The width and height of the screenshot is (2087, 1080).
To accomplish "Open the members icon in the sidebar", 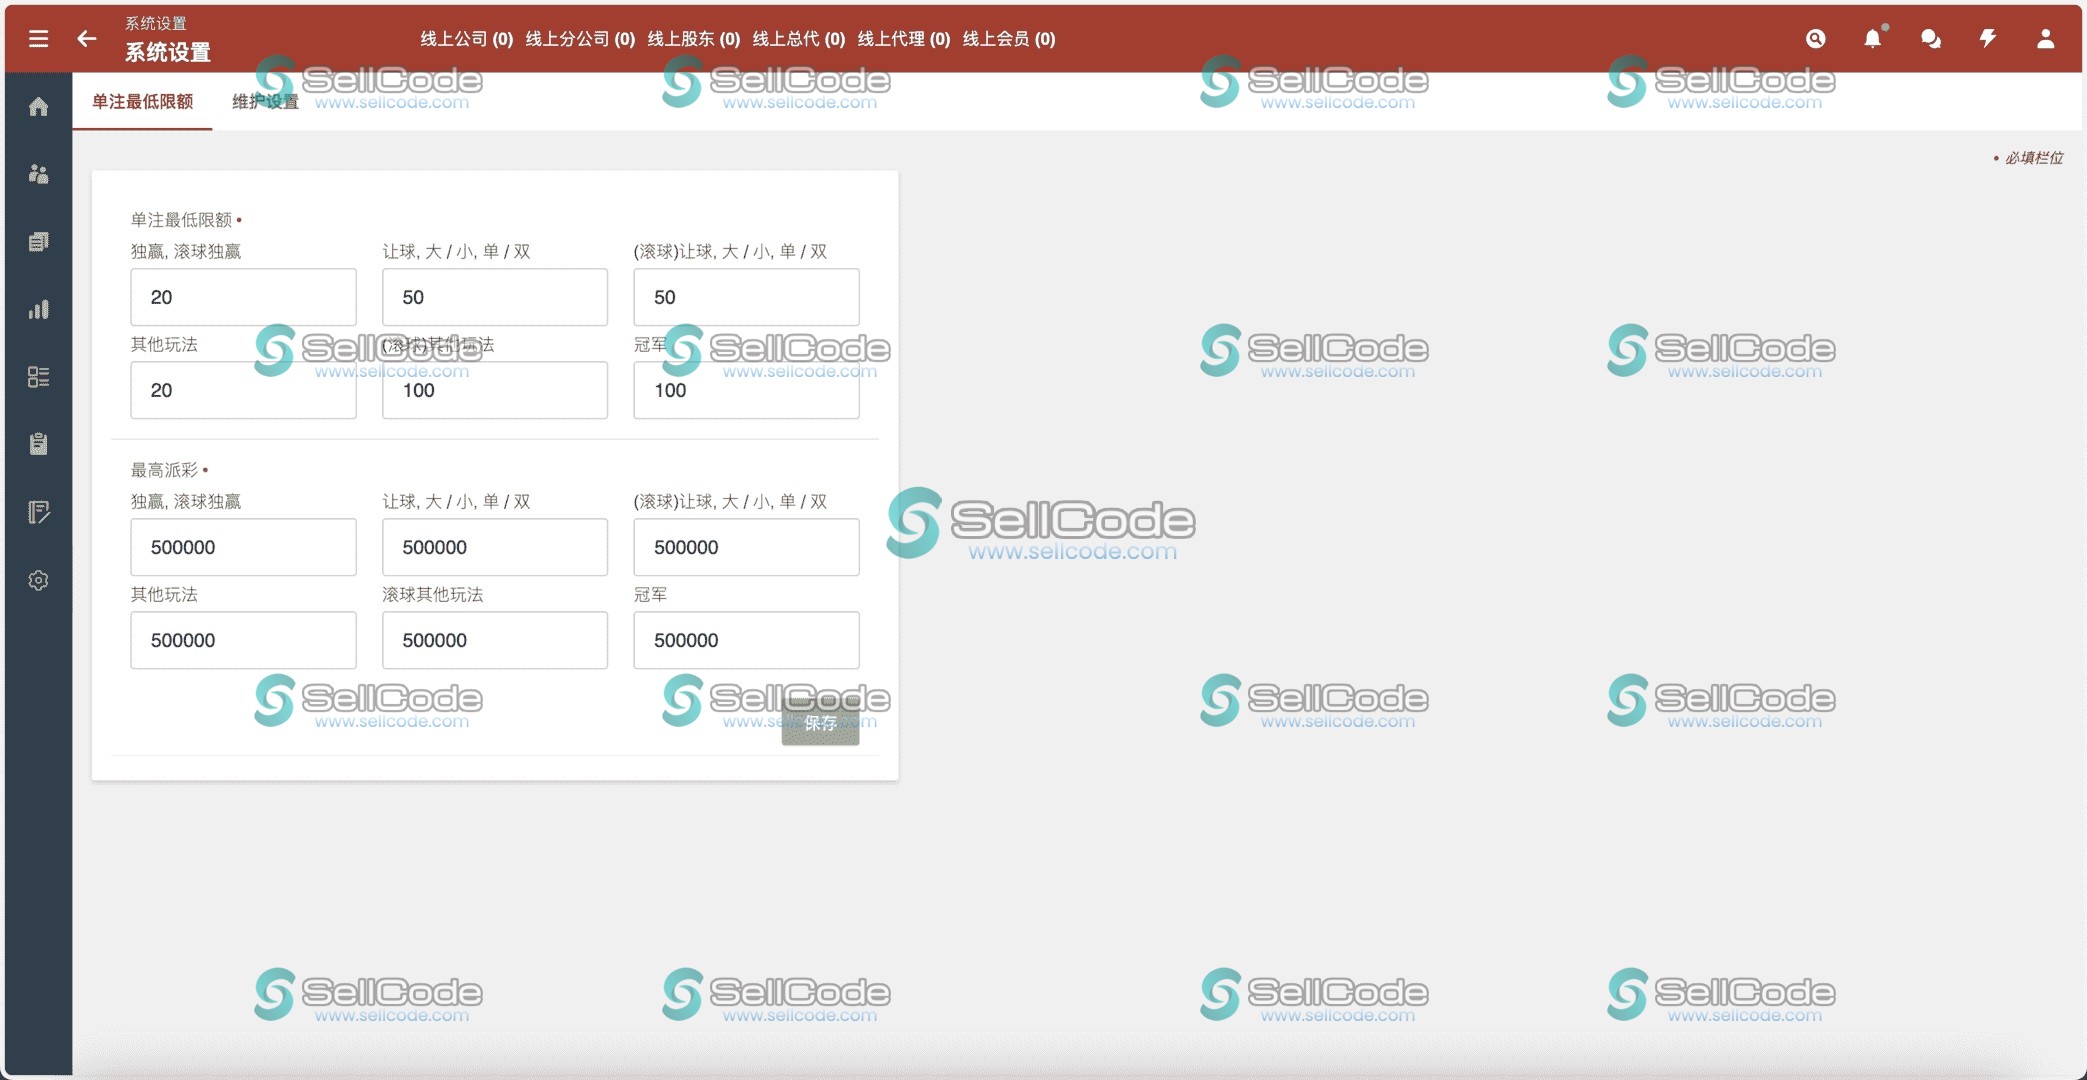I will [38, 174].
